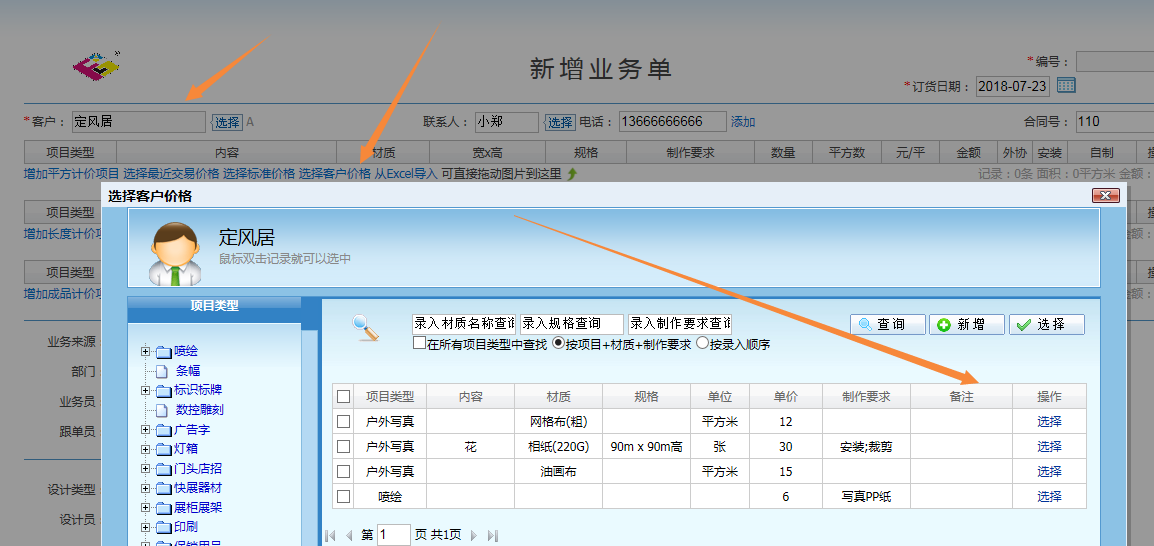The height and width of the screenshot is (546, 1154).
Task: Jump to the last page of results
Action: [492, 536]
